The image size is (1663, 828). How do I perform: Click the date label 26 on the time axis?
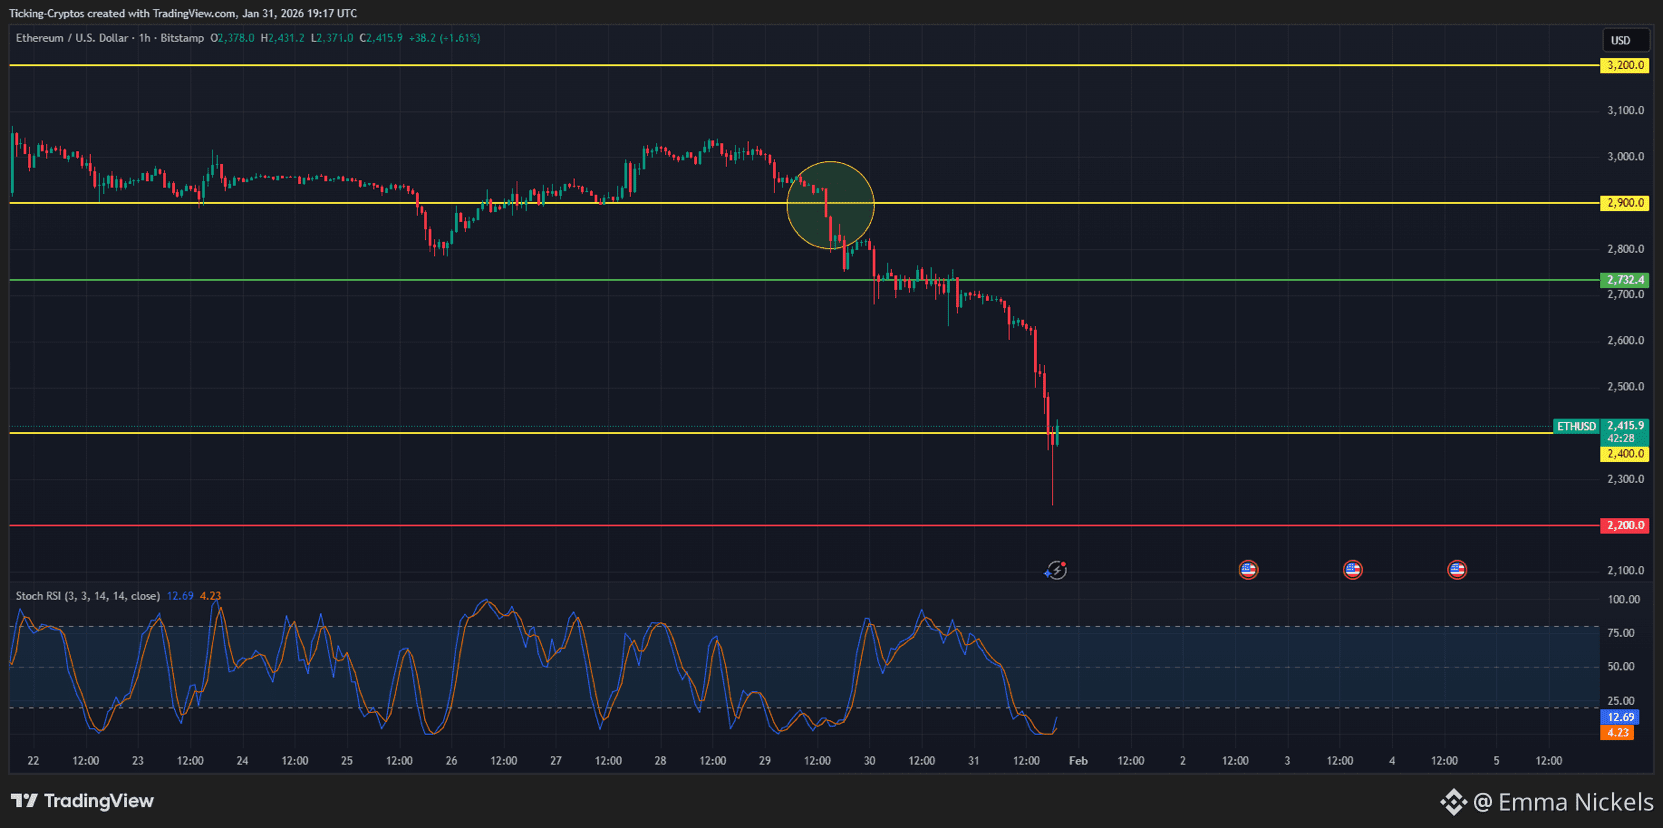[451, 761]
